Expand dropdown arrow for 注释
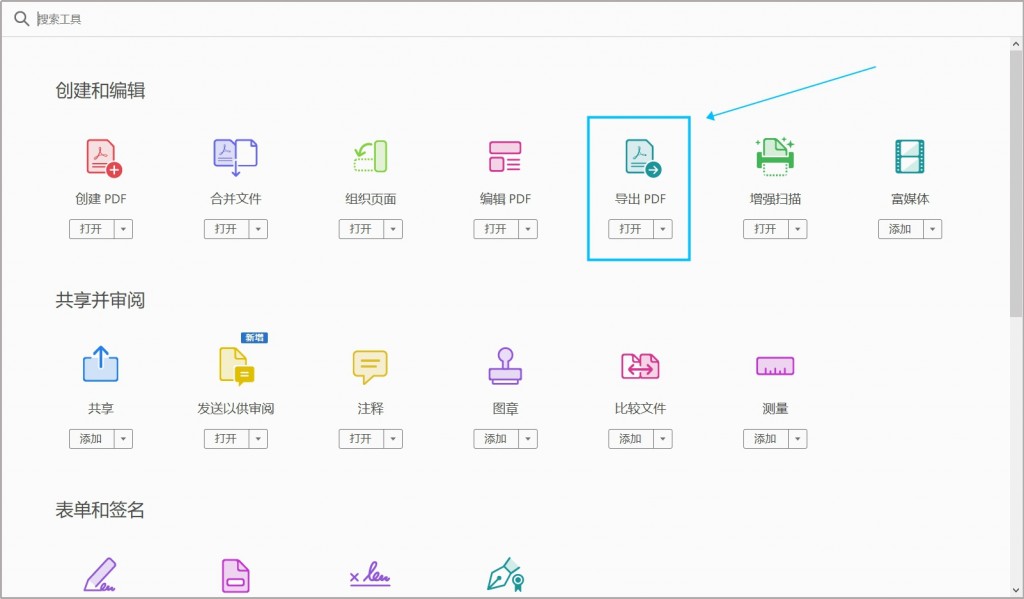 click(x=393, y=439)
